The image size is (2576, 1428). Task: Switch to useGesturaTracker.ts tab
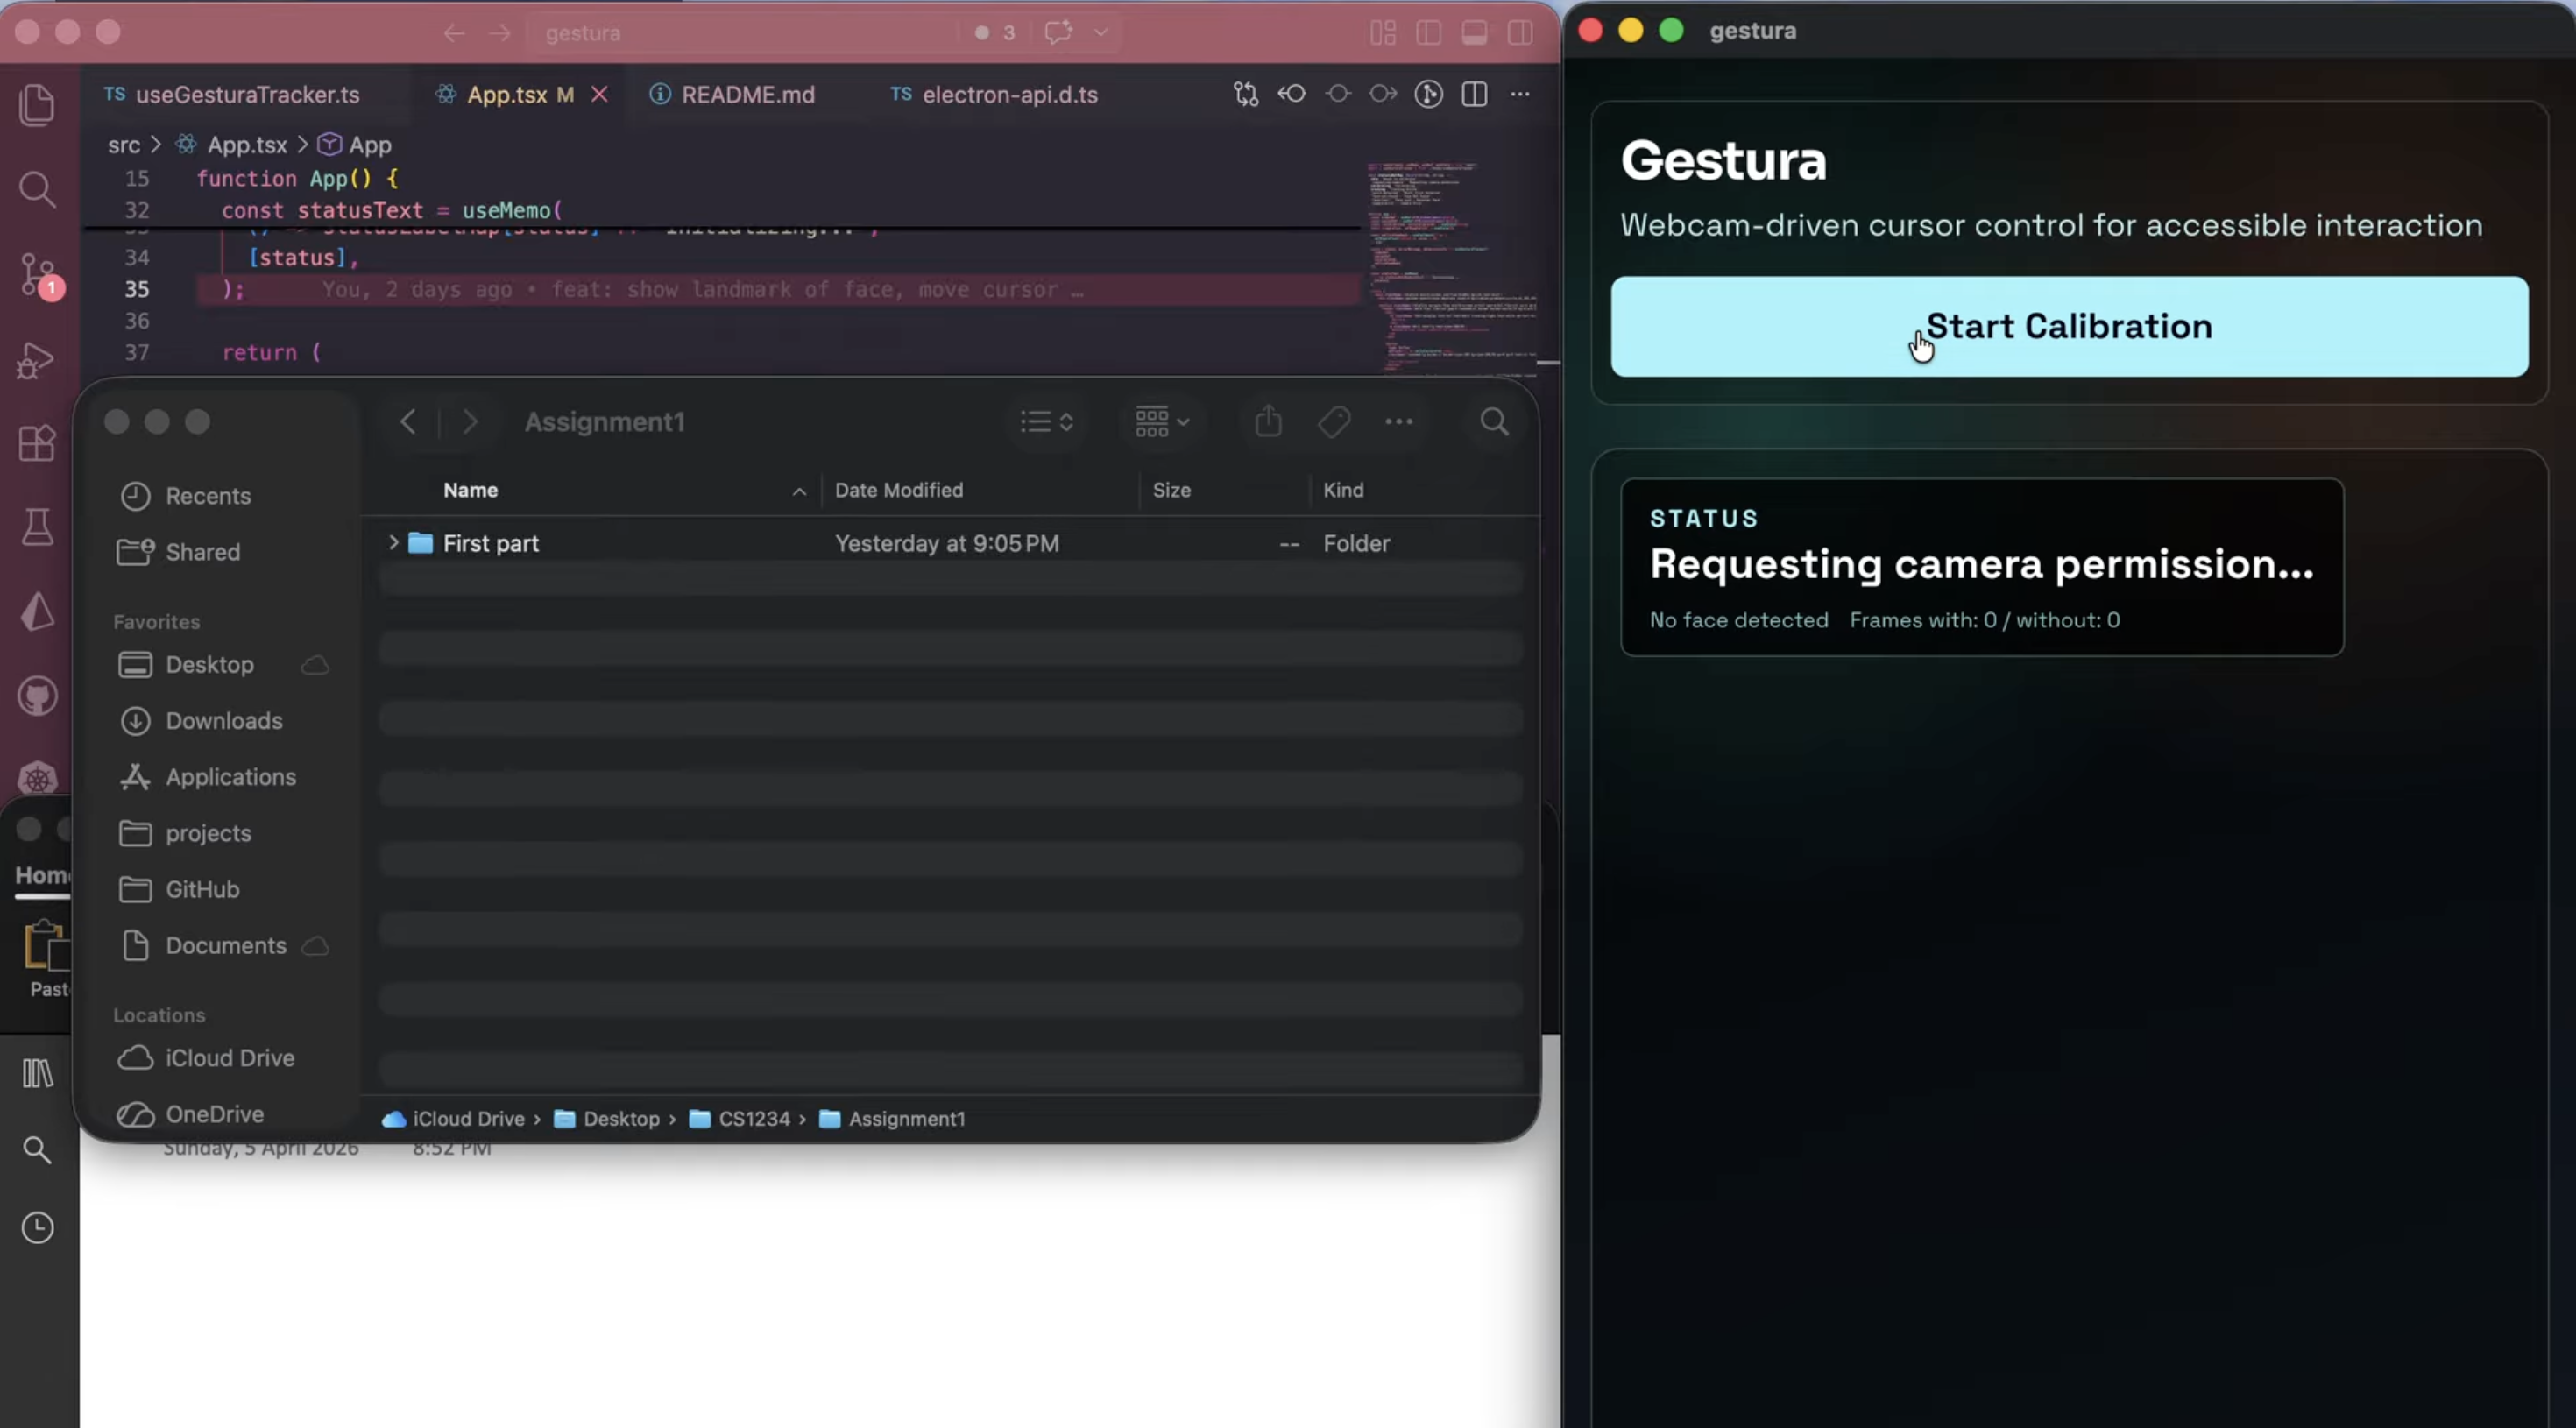pos(232,94)
